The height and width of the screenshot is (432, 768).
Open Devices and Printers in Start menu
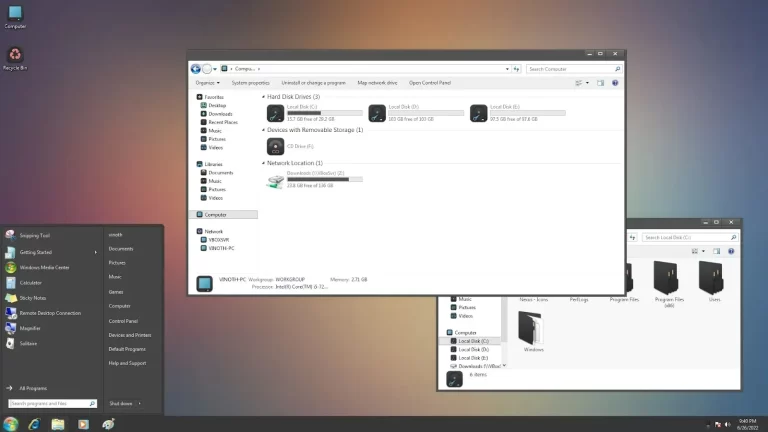click(x=130, y=335)
